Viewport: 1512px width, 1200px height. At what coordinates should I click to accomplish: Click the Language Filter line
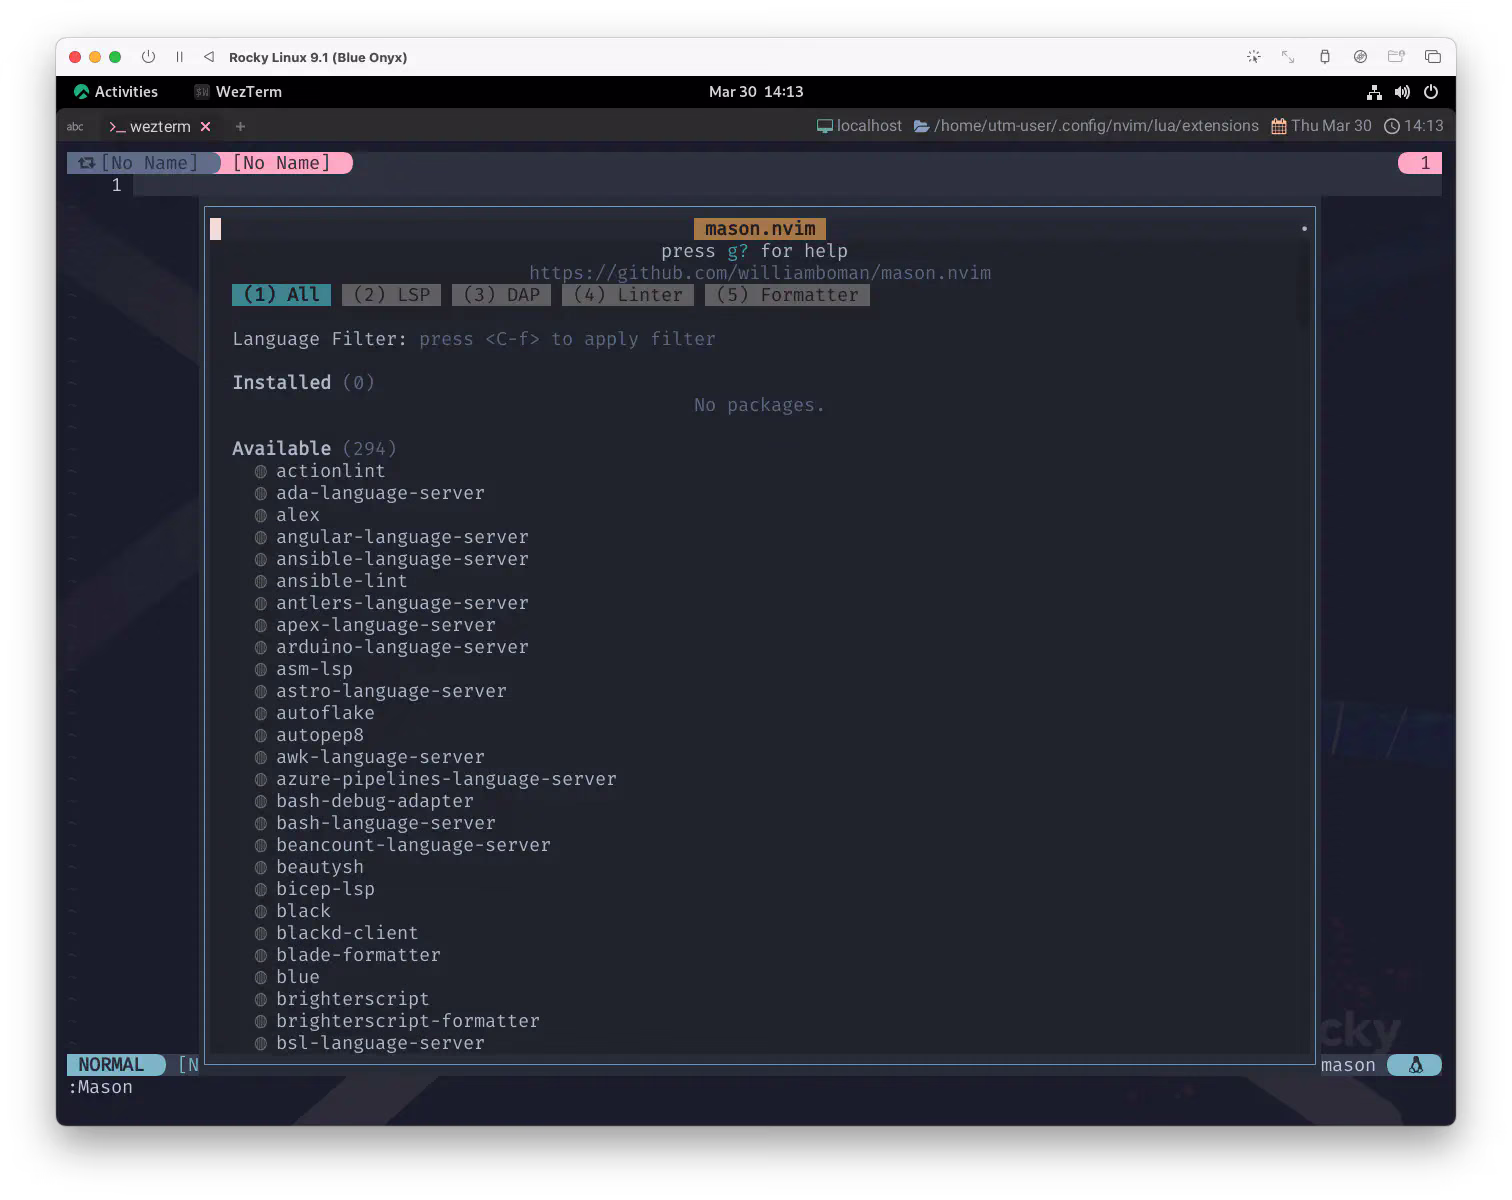[x=474, y=339]
